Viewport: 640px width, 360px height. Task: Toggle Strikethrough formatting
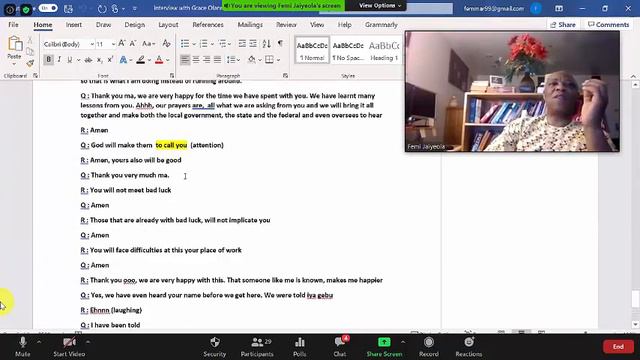pyautogui.click(x=88, y=60)
